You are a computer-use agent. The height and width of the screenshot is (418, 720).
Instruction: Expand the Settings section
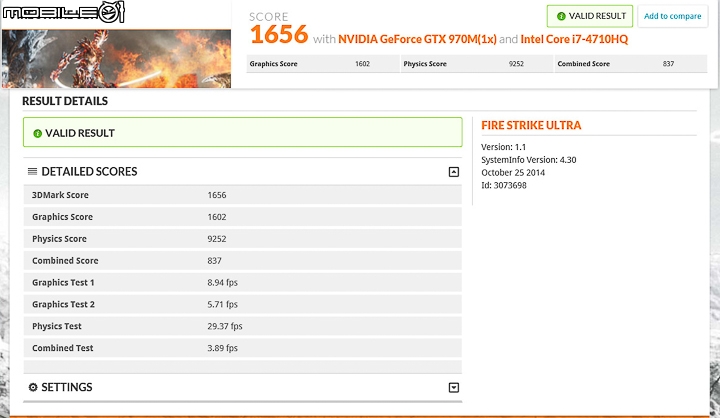click(x=454, y=388)
